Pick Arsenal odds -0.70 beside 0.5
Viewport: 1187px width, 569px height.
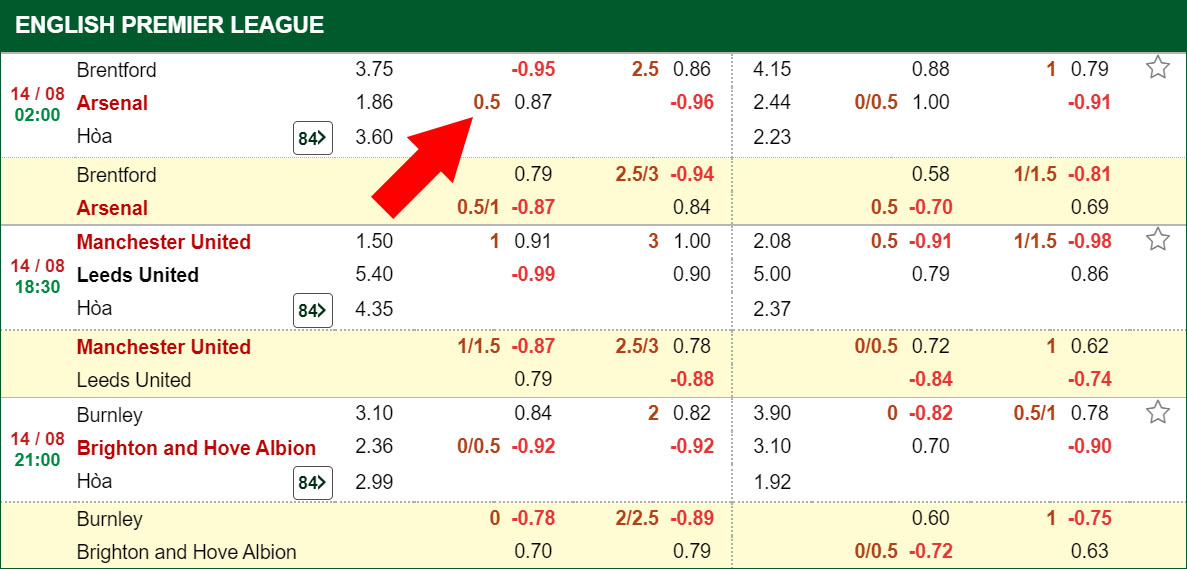tap(930, 207)
